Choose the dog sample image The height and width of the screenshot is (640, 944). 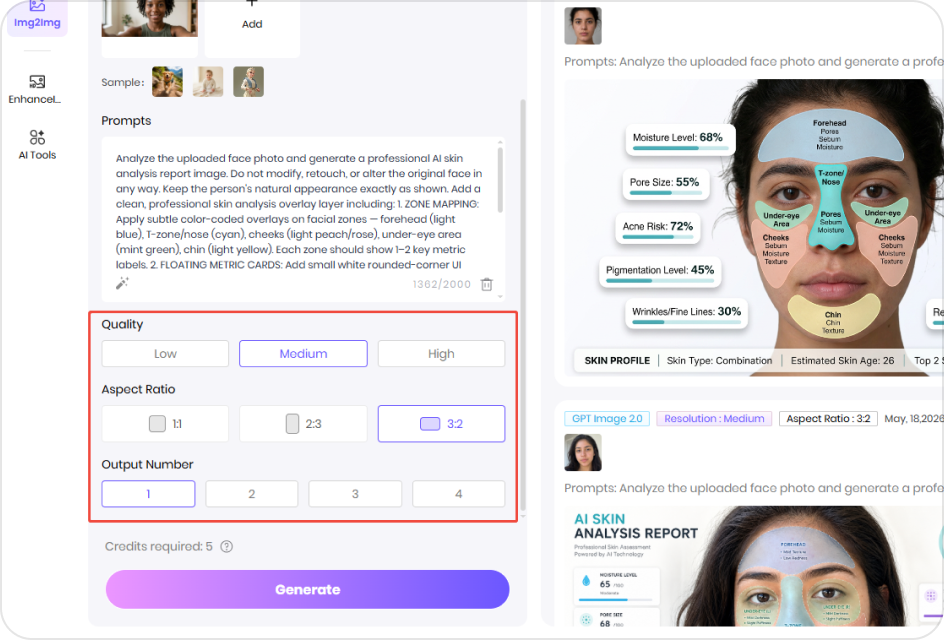pos(167,82)
